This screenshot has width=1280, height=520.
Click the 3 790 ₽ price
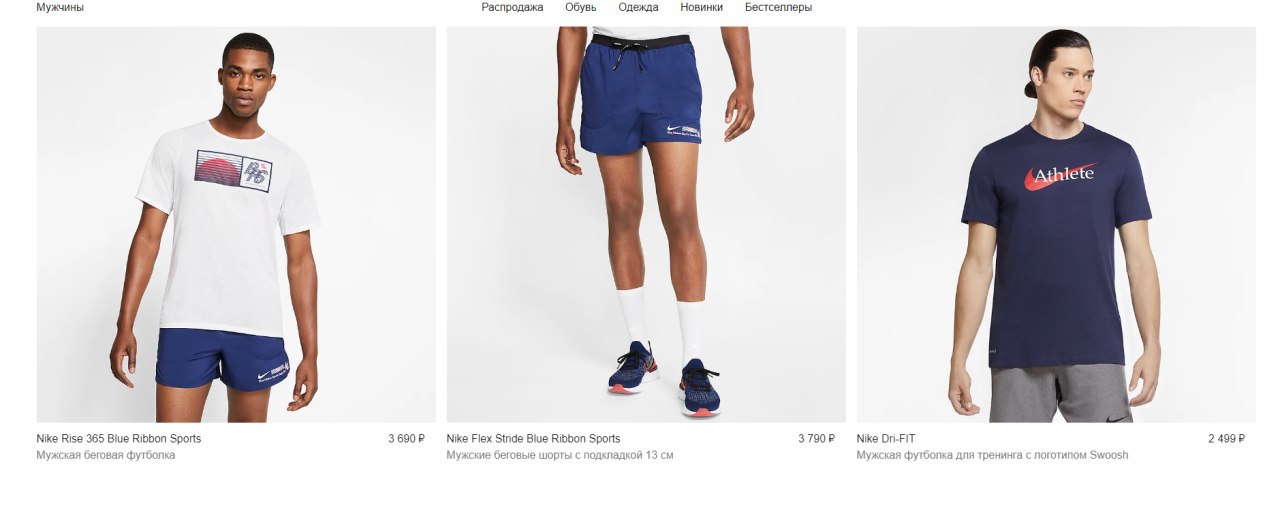coord(817,439)
